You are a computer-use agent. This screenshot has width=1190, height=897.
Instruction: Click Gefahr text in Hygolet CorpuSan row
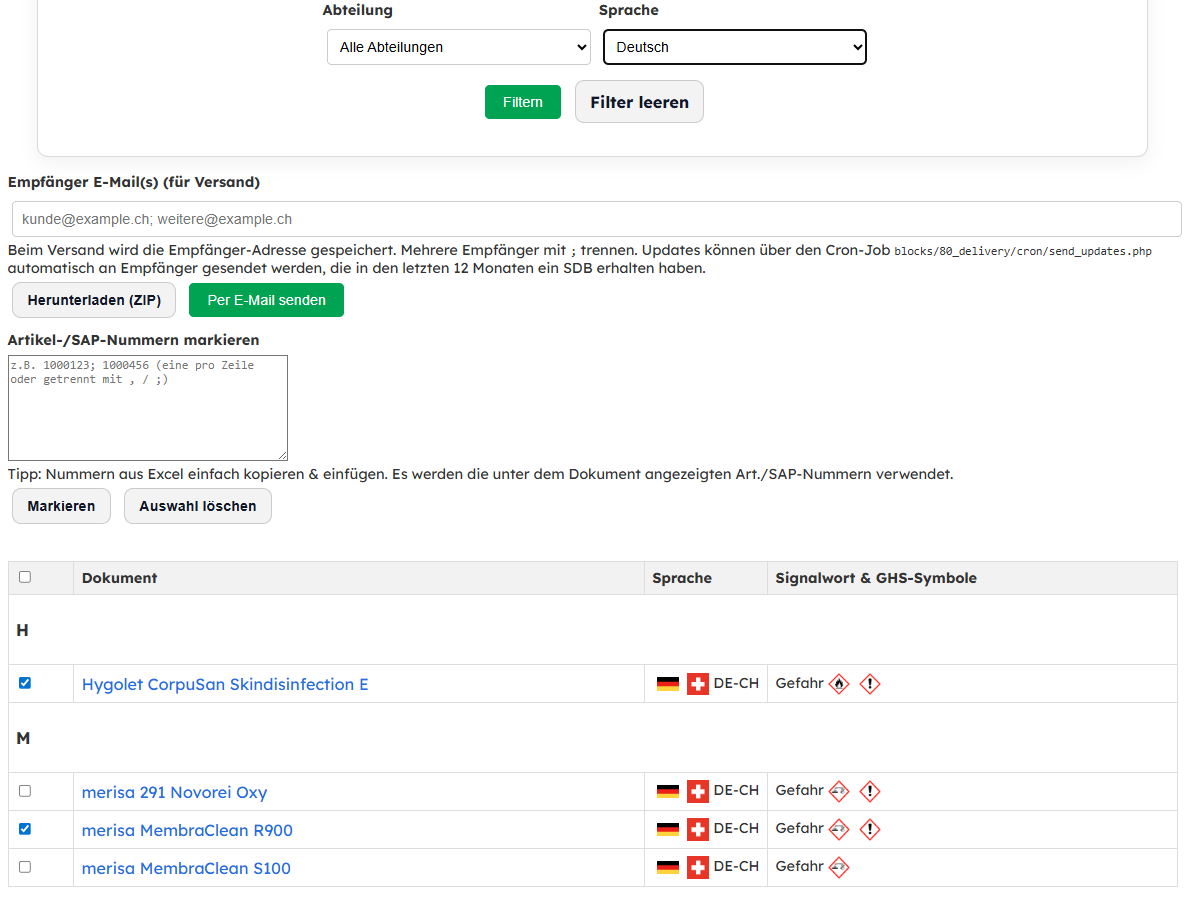(x=799, y=683)
